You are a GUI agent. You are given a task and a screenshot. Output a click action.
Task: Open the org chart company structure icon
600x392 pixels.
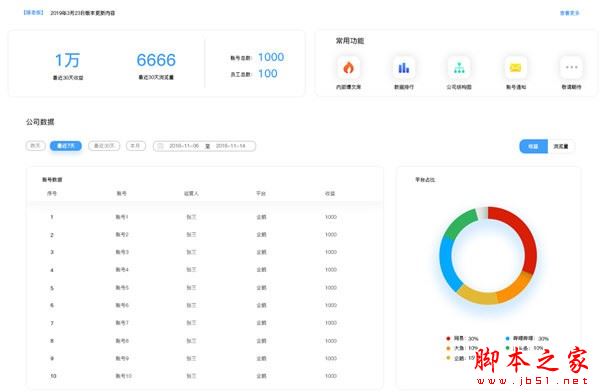pyautogui.click(x=459, y=68)
